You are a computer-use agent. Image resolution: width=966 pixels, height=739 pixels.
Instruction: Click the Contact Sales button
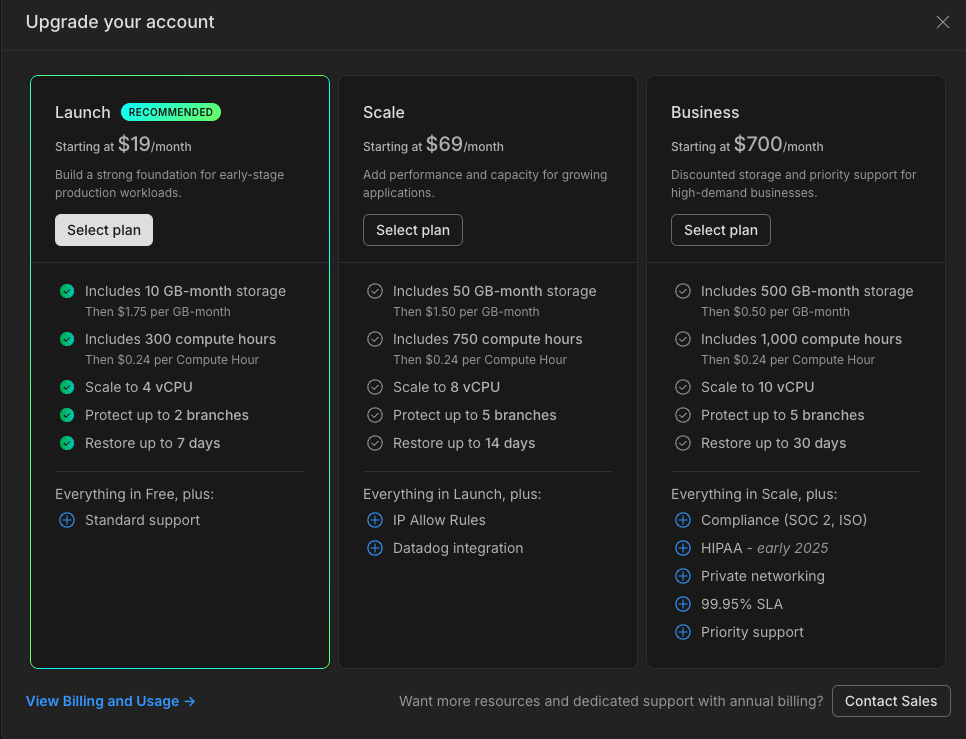891,701
